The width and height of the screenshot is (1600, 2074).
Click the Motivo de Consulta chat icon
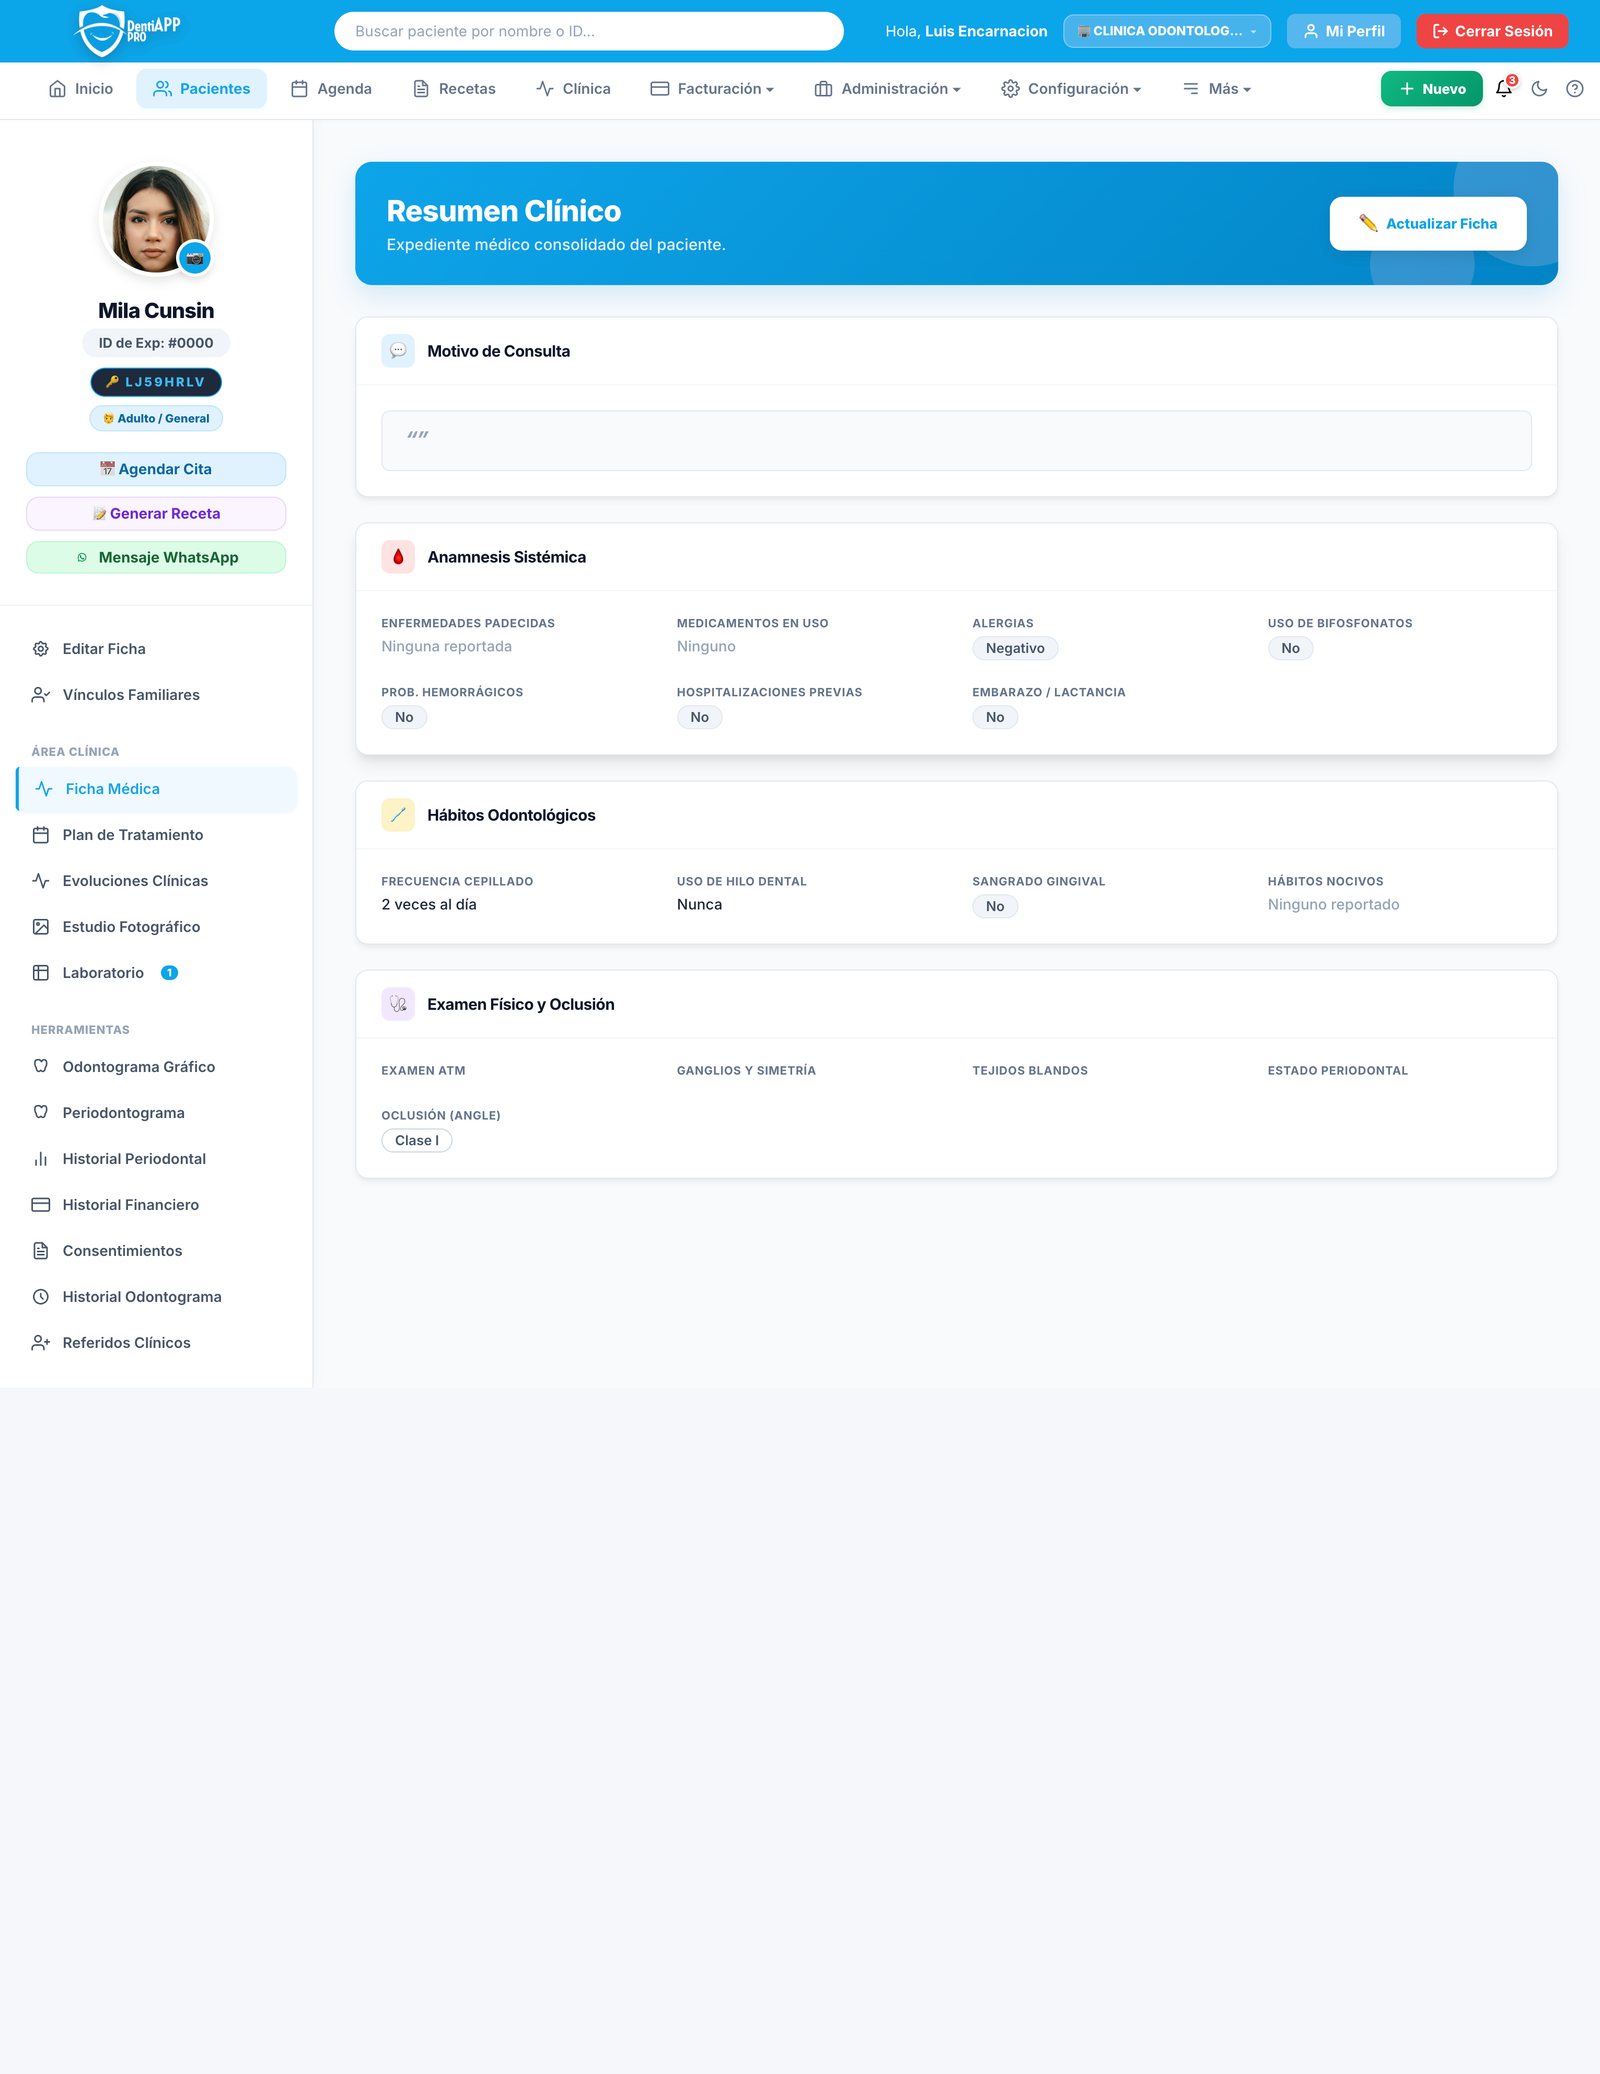point(398,351)
